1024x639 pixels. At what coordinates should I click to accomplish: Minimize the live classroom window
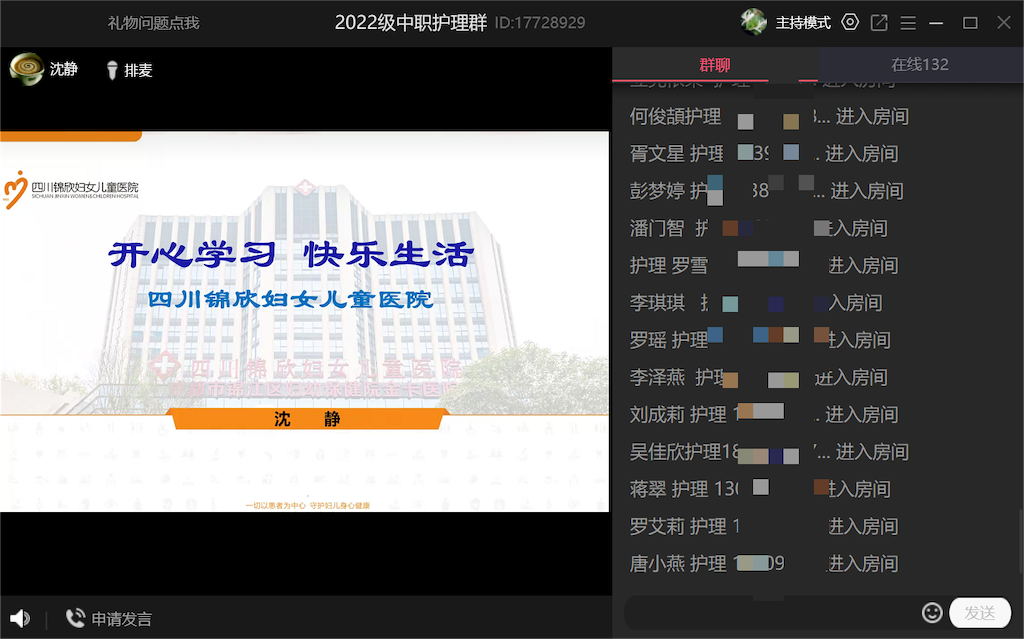936,23
